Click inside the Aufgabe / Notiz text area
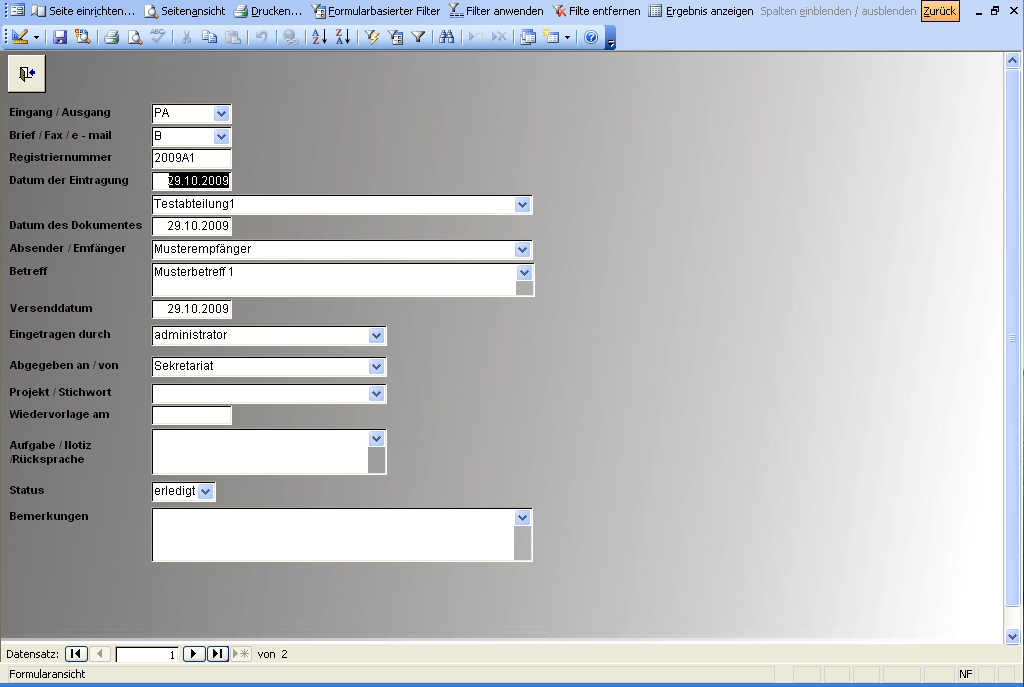This screenshot has height=687, width=1024. (x=260, y=451)
